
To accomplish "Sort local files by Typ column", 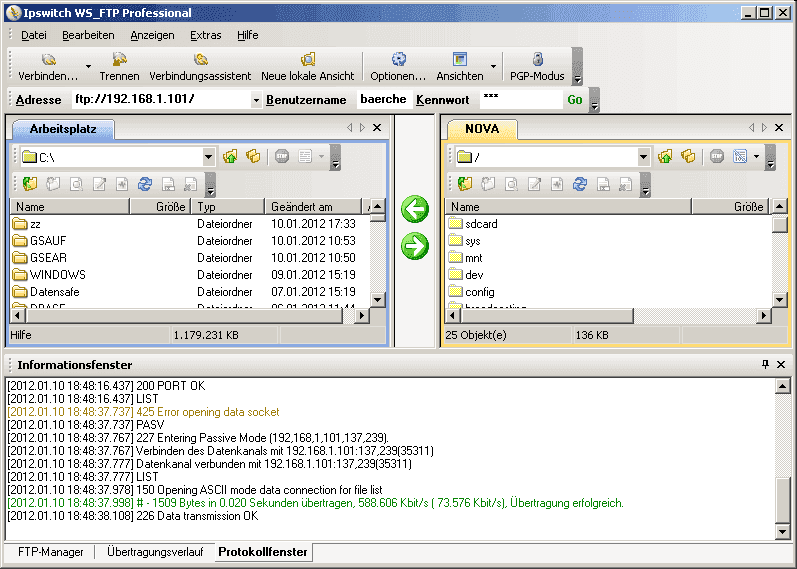I will point(228,206).
